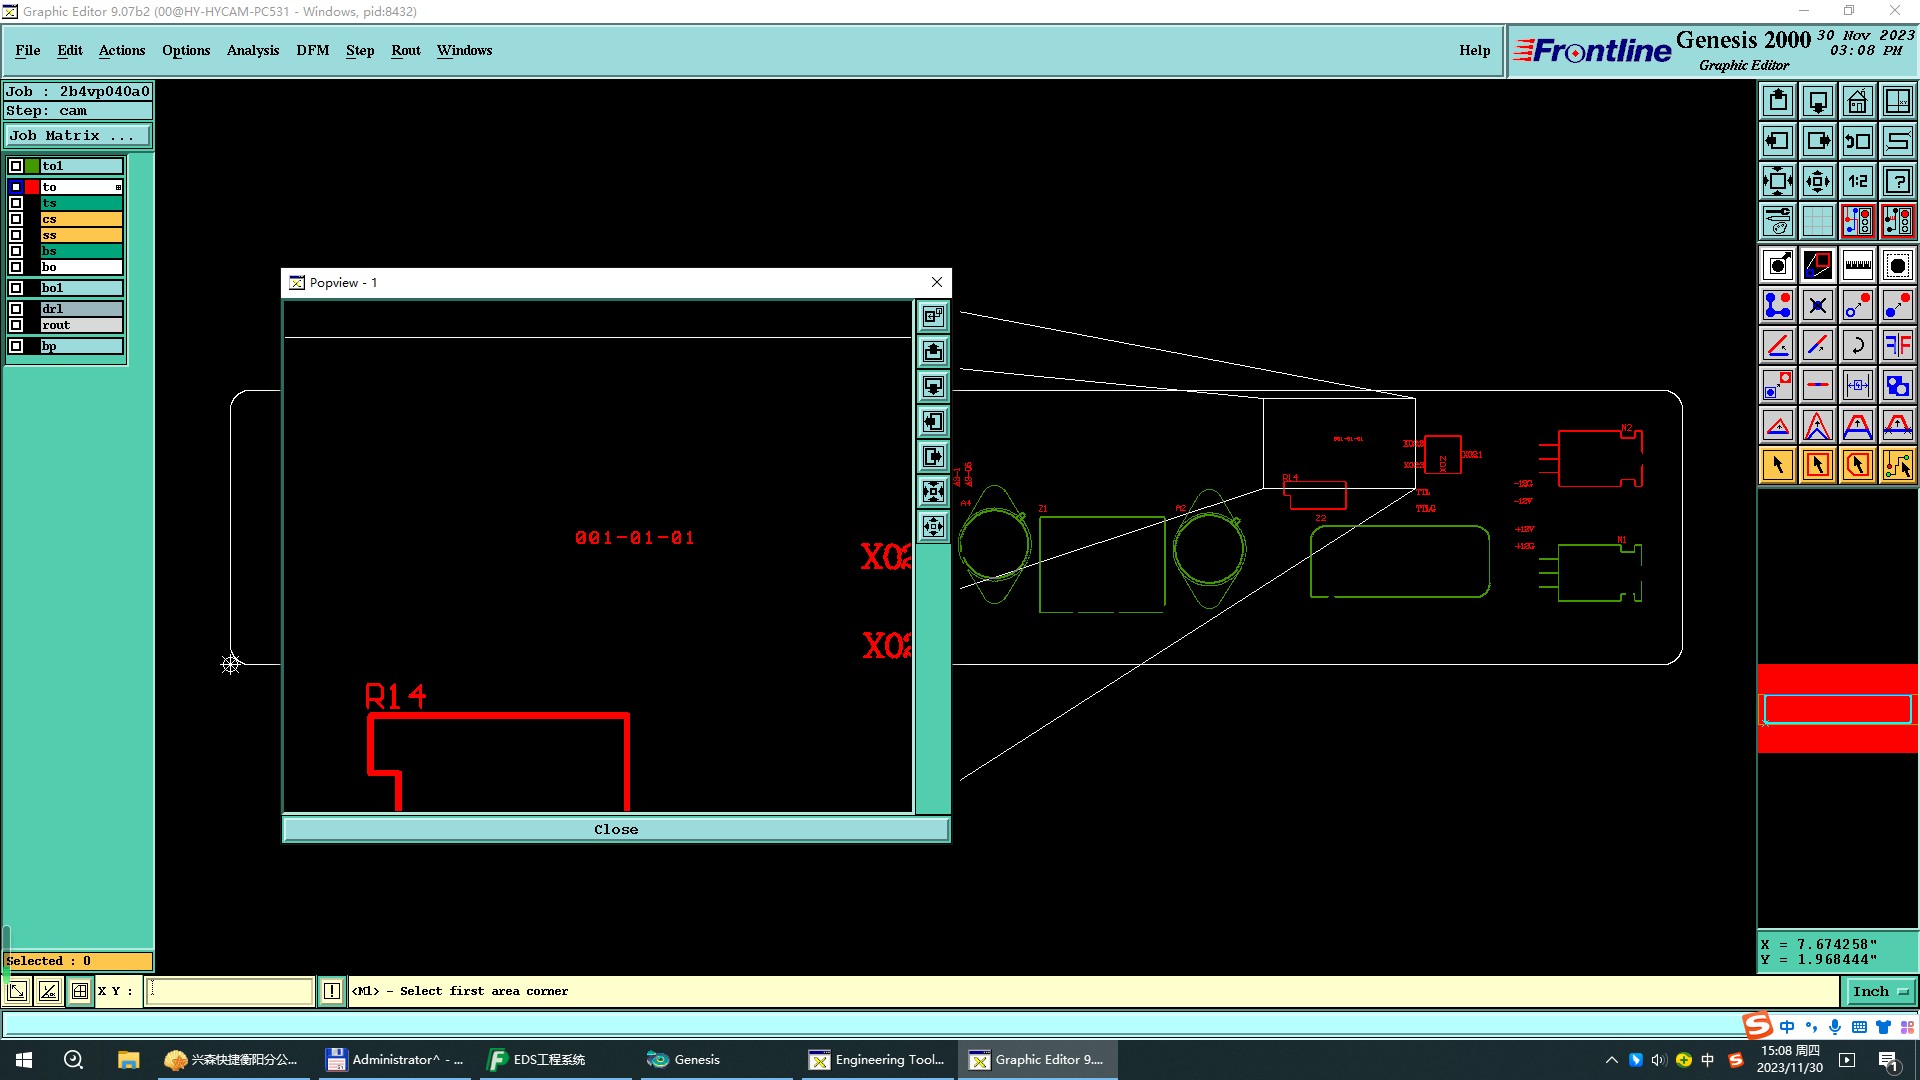
Task: Click Close button in Popview window
Action: [615, 829]
